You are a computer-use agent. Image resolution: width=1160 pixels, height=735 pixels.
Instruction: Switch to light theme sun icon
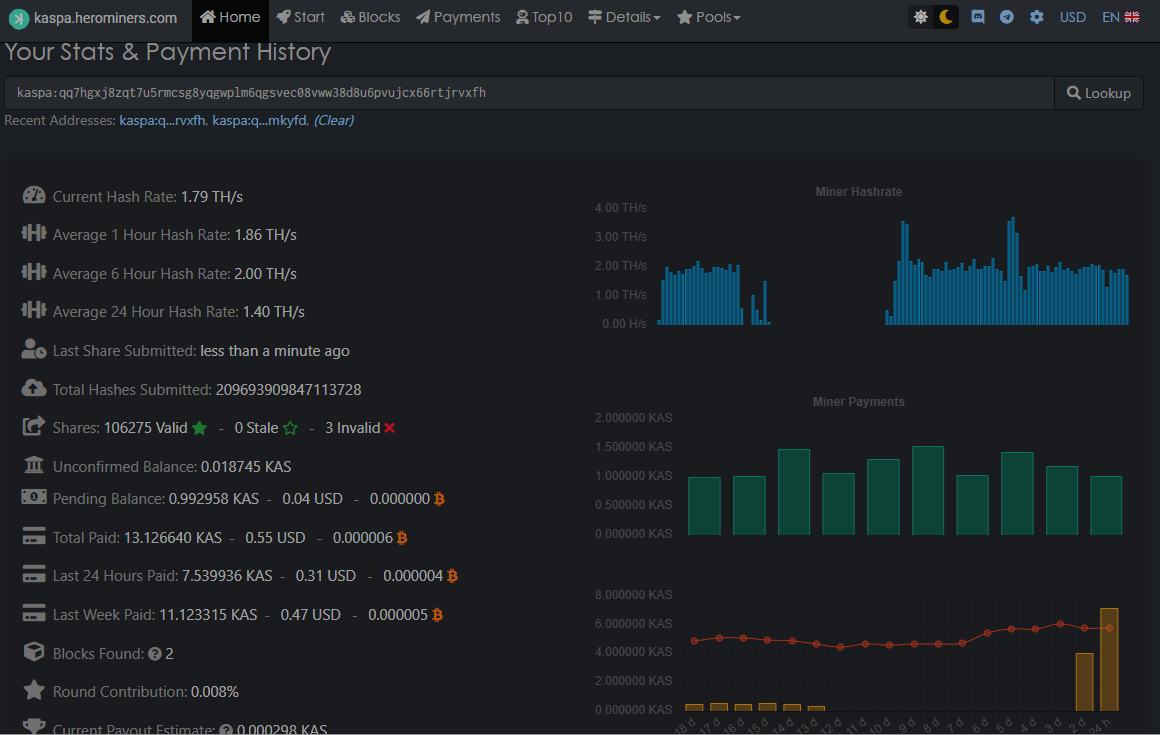coord(920,17)
